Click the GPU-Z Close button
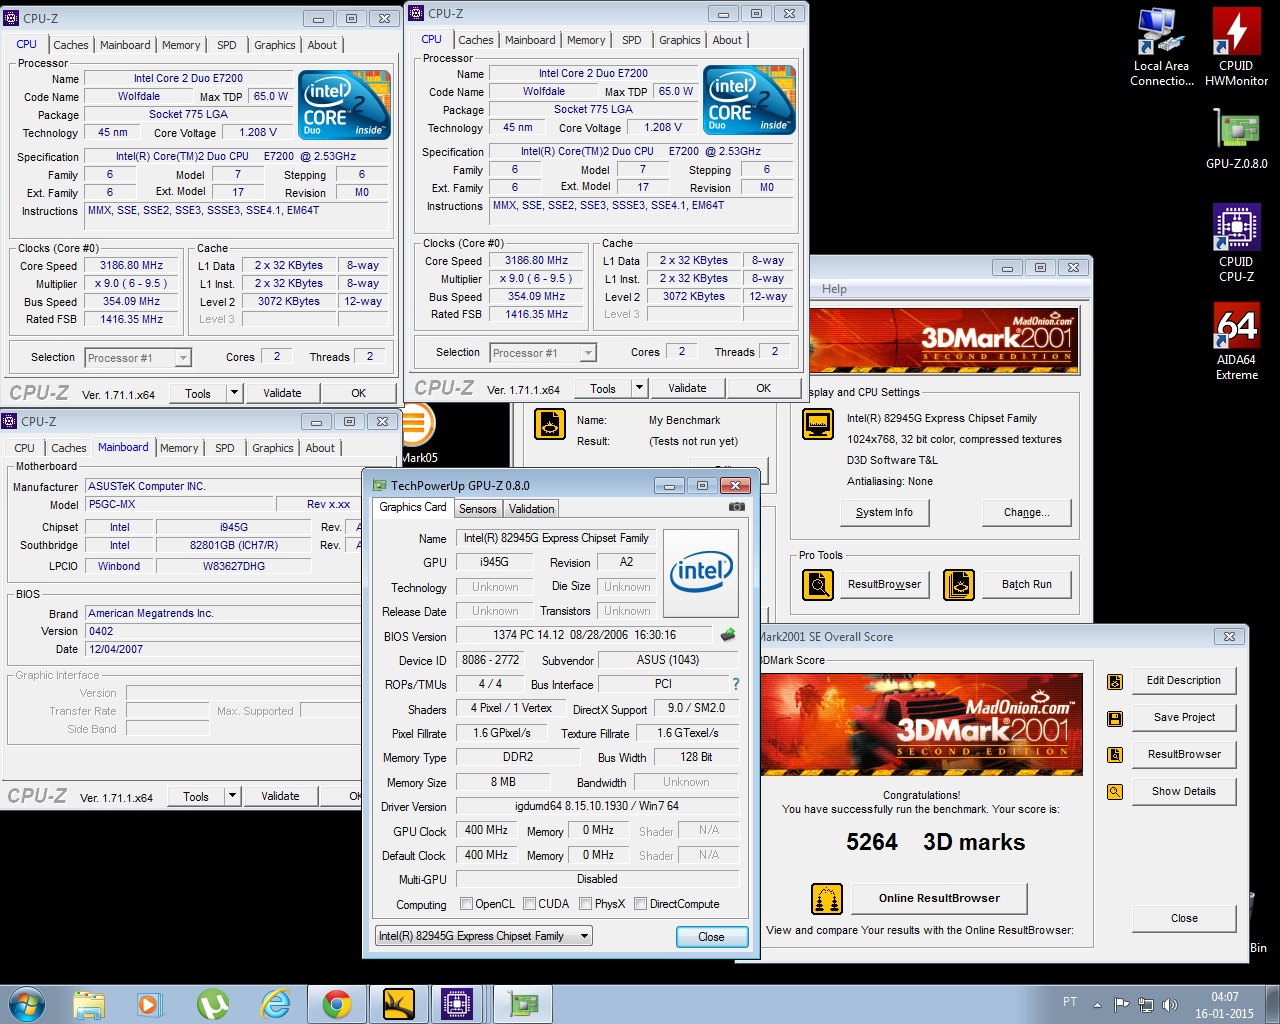The image size is (1280, 1024). [x=711, y=937]
